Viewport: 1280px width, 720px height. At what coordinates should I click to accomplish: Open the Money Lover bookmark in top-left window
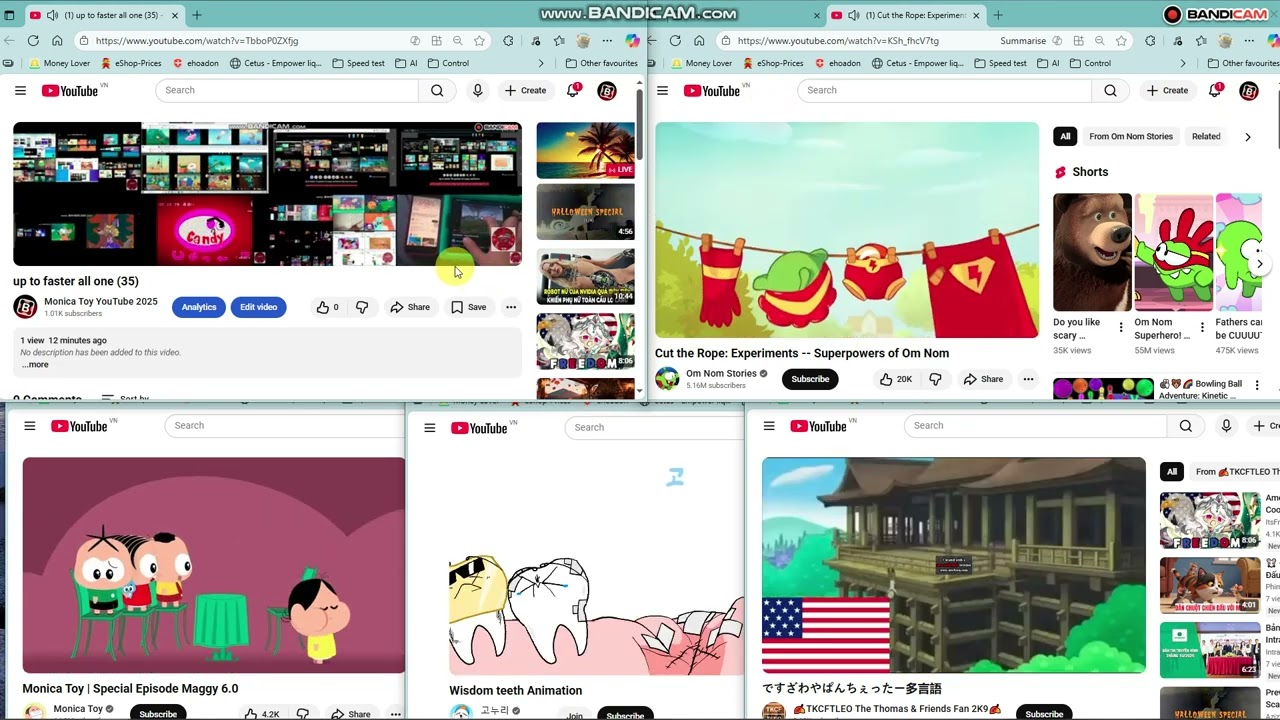[x=62, y=63]
